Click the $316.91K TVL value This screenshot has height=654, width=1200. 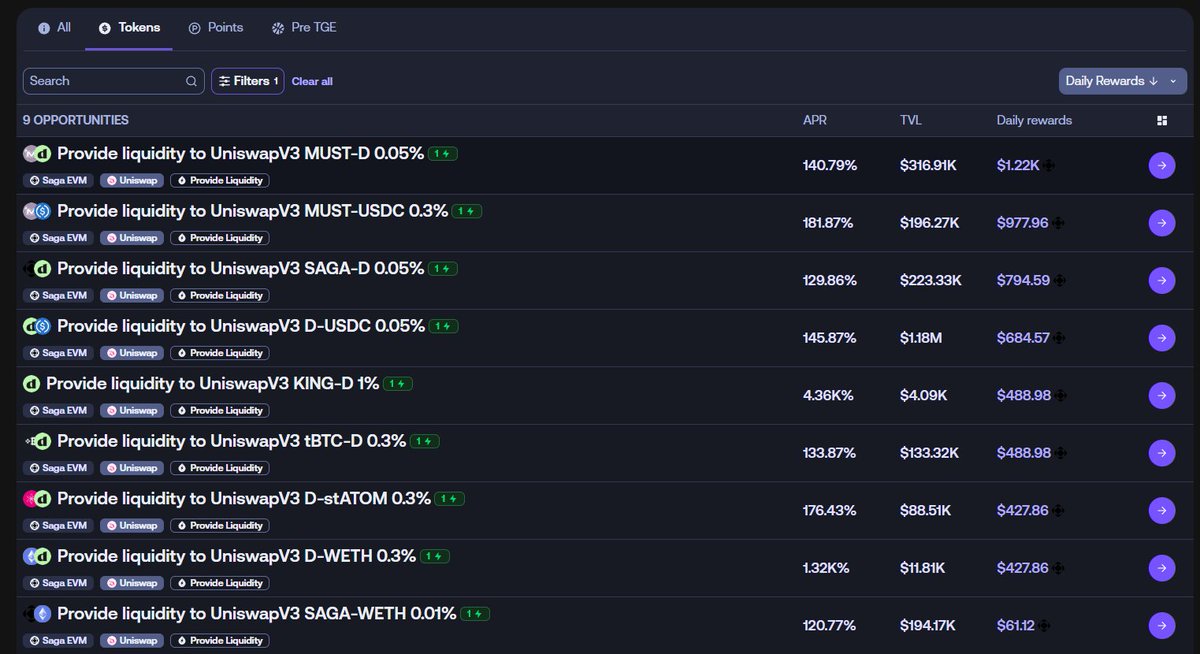pos(928,166)
